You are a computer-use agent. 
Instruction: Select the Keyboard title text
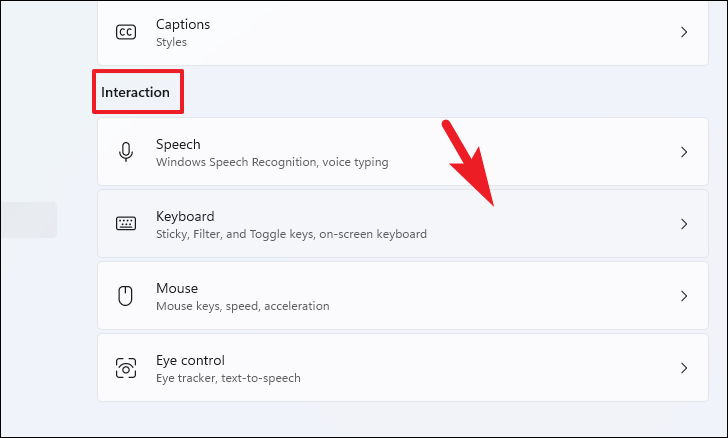coord(185,216)
